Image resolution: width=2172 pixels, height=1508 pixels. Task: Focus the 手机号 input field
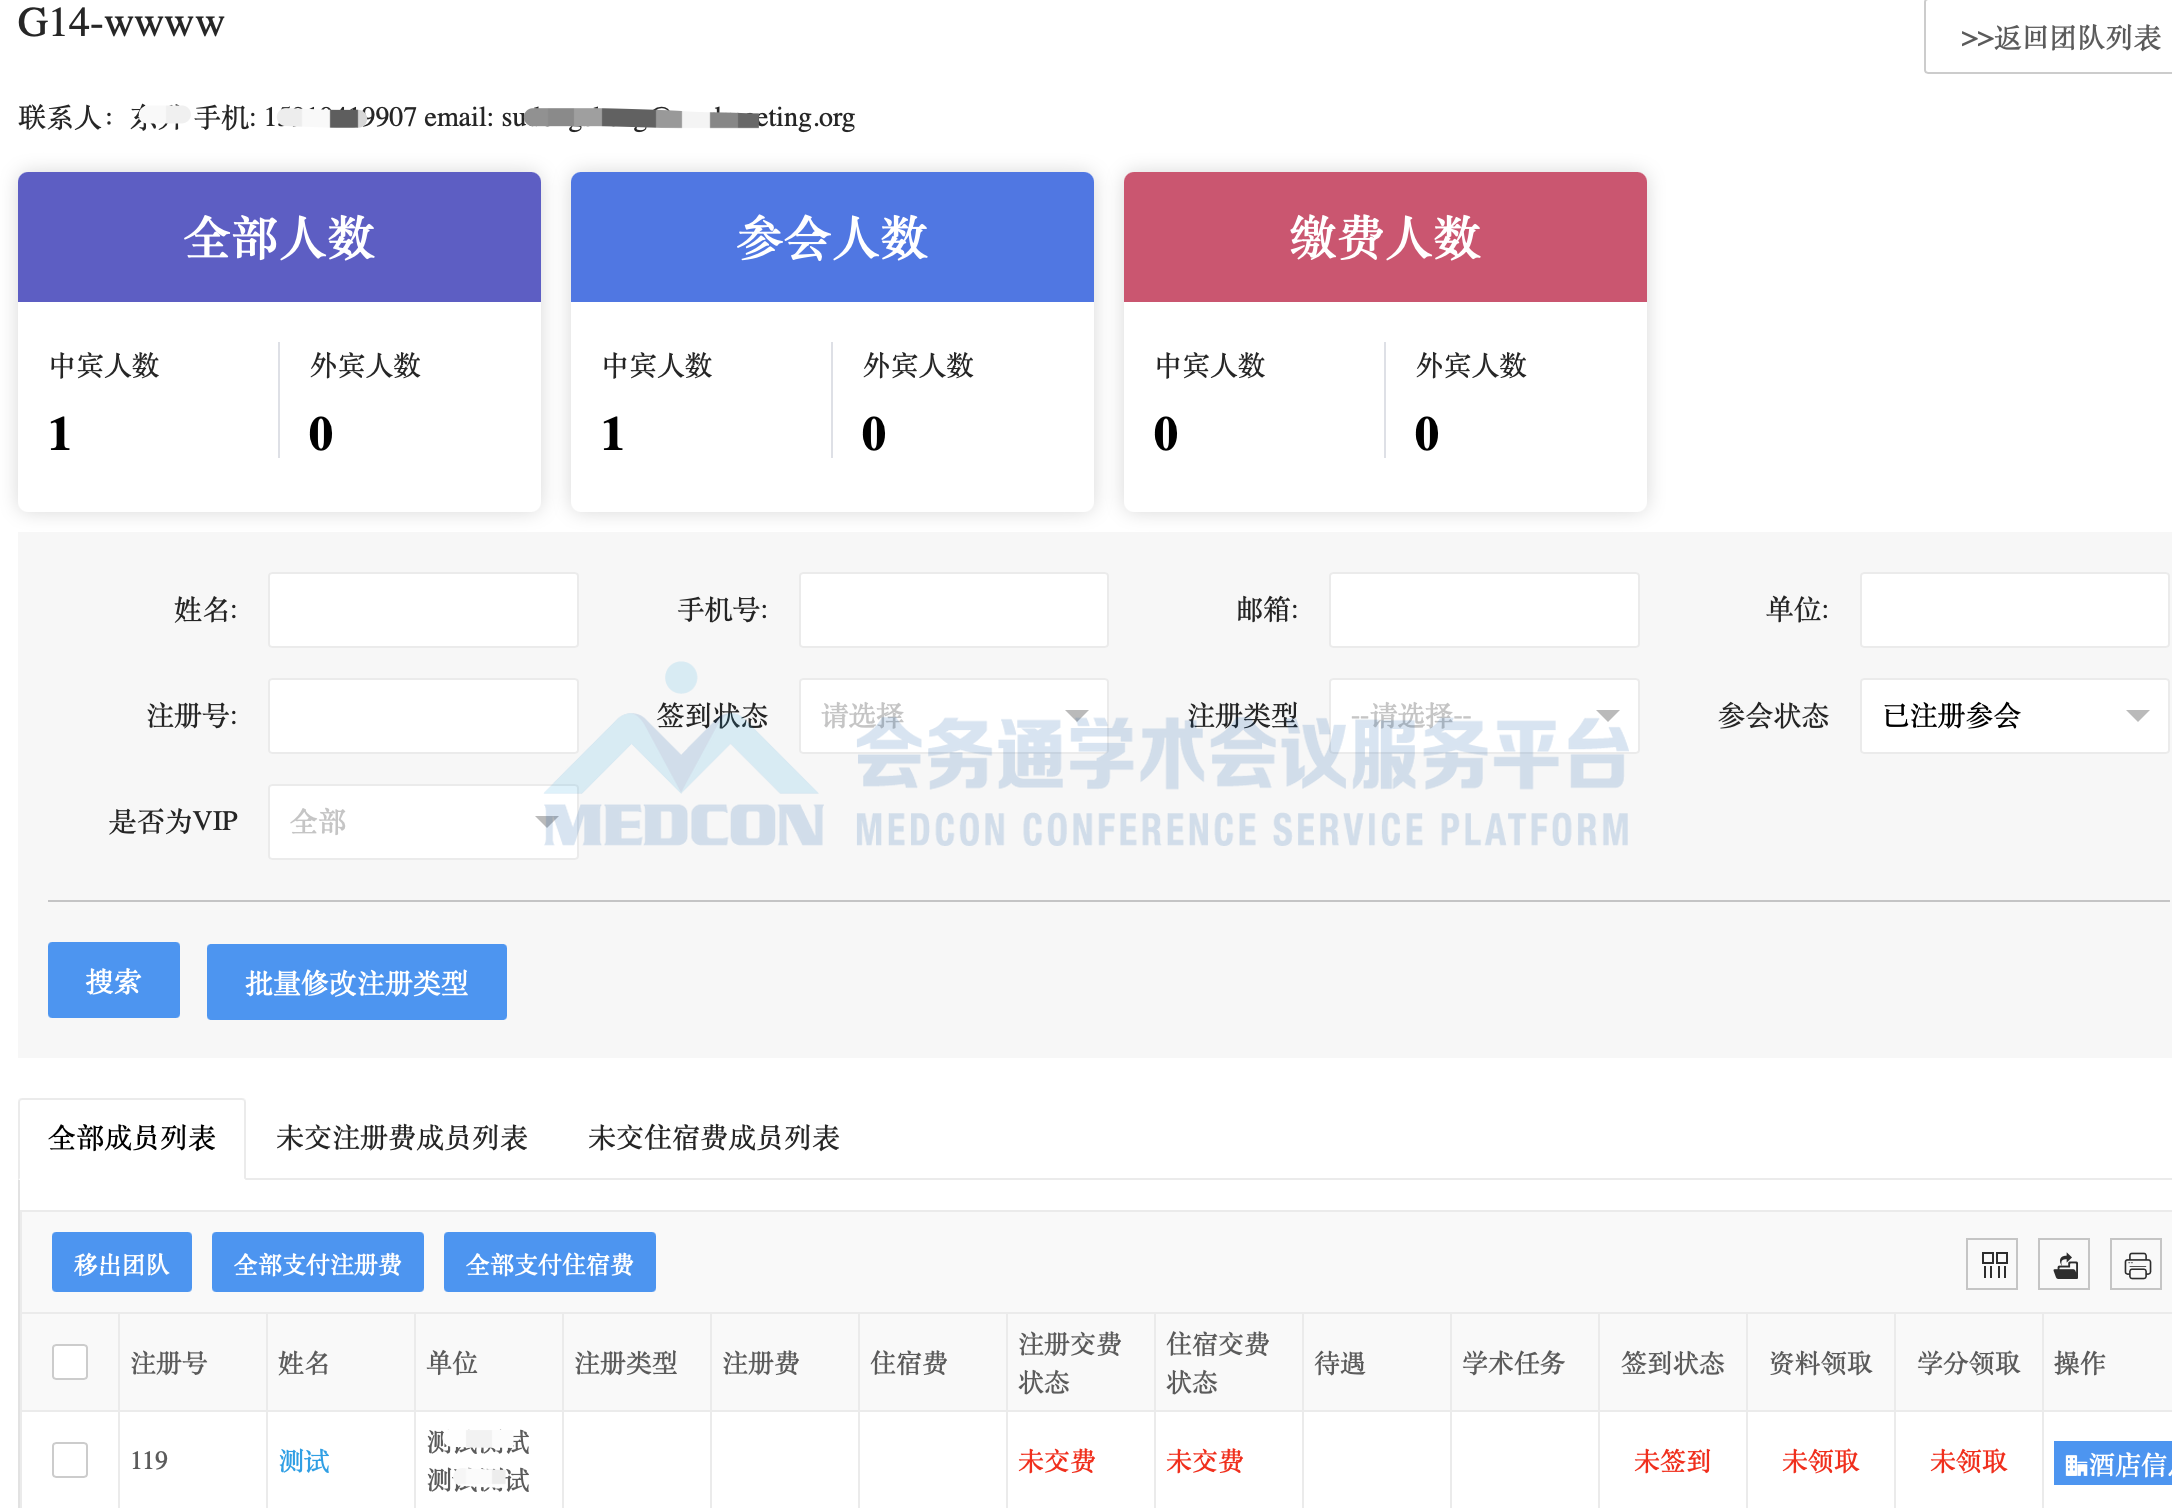(x=953, y=609)
